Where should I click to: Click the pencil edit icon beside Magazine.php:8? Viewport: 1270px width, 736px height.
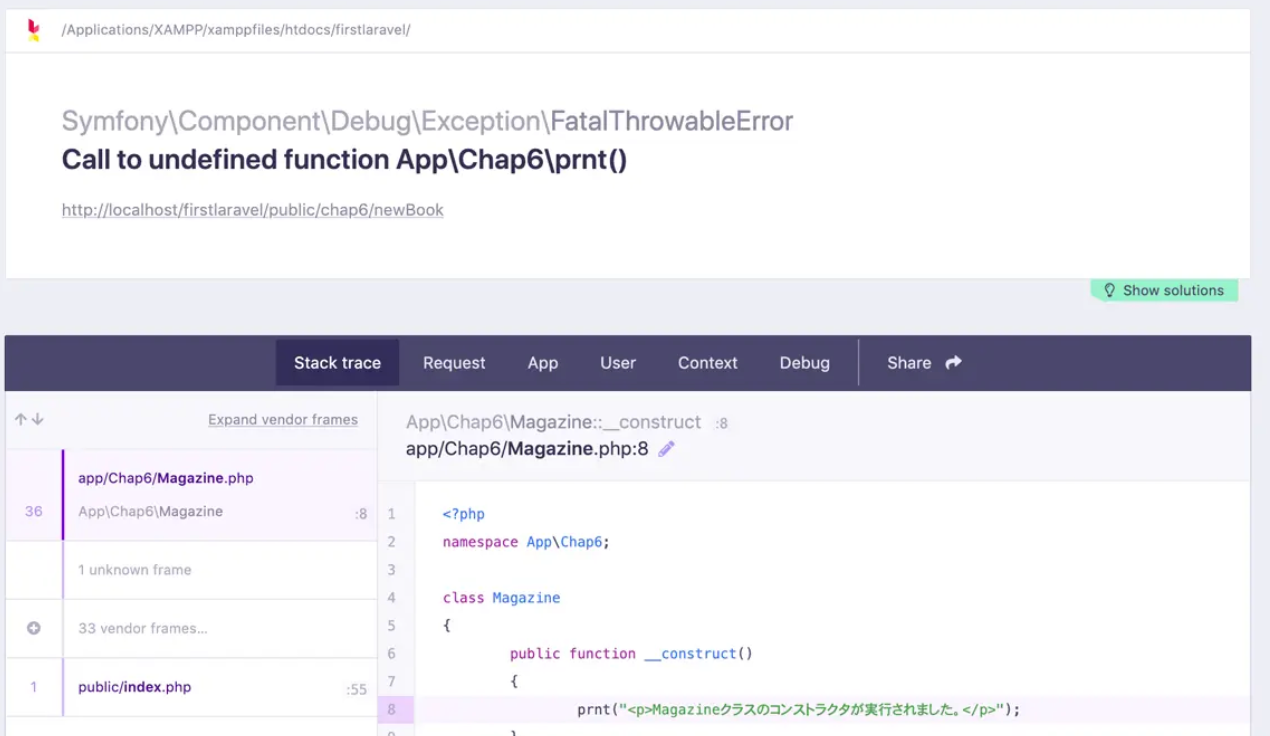[x=667, y=449]
